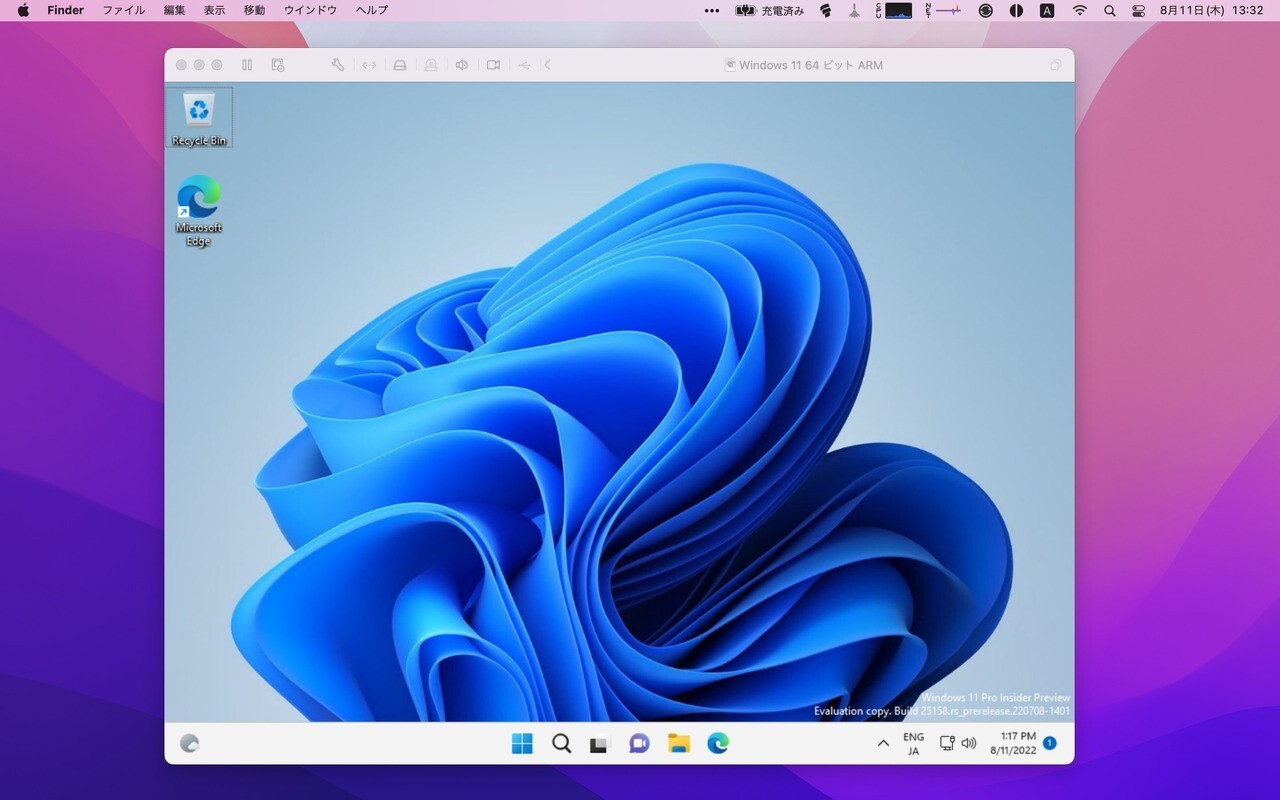Open the VM snapshots manager

point(278,65)
